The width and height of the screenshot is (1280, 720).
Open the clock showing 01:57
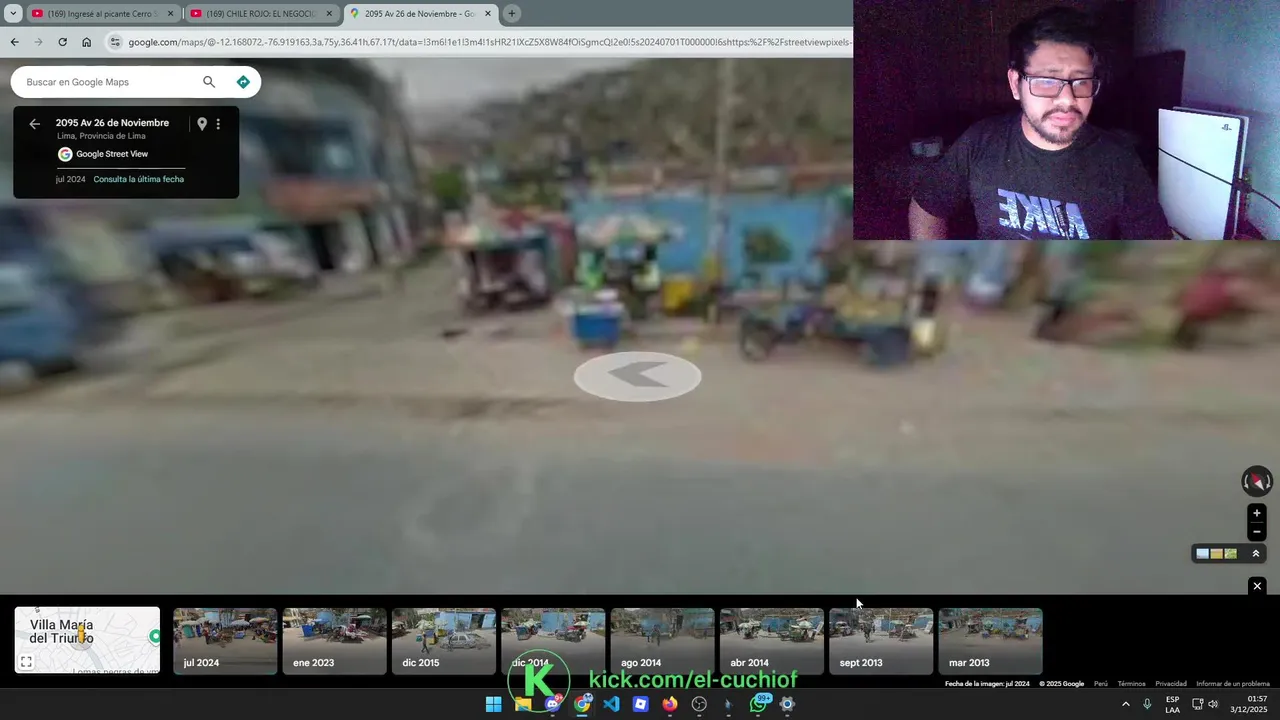click(1251, 704)
